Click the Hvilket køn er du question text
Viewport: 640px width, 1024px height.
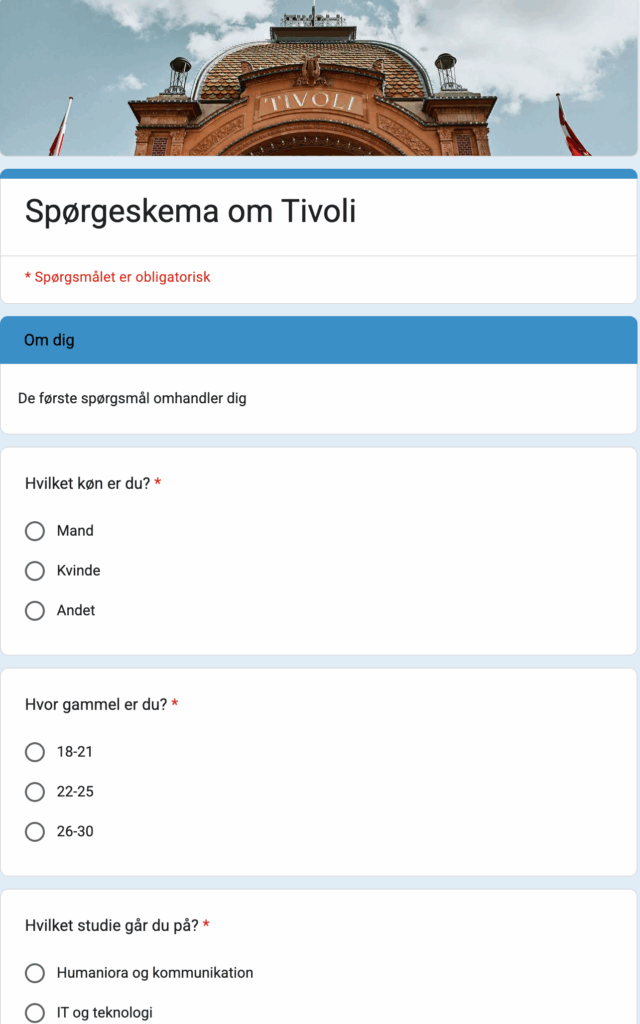pos(88,484)
